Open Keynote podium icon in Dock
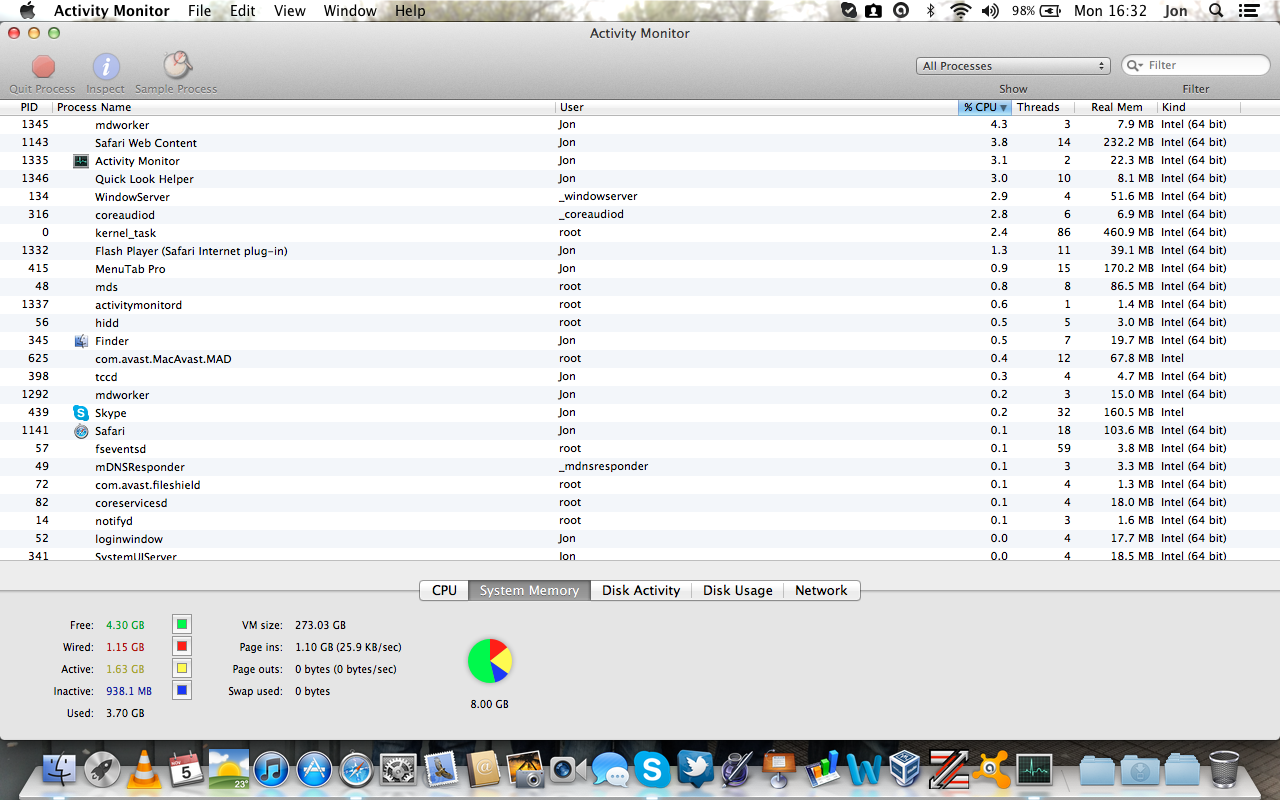Image resolution: width=1280 pixels, height=800 pixels. [x=779, y=768]
